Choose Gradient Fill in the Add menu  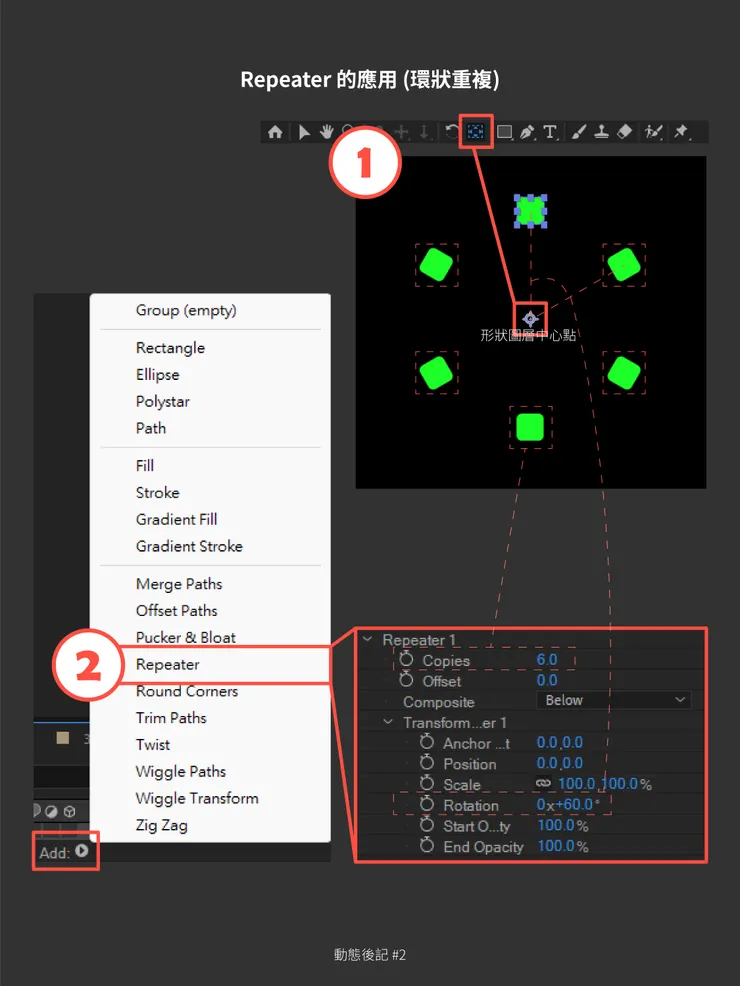coord(177,519)
